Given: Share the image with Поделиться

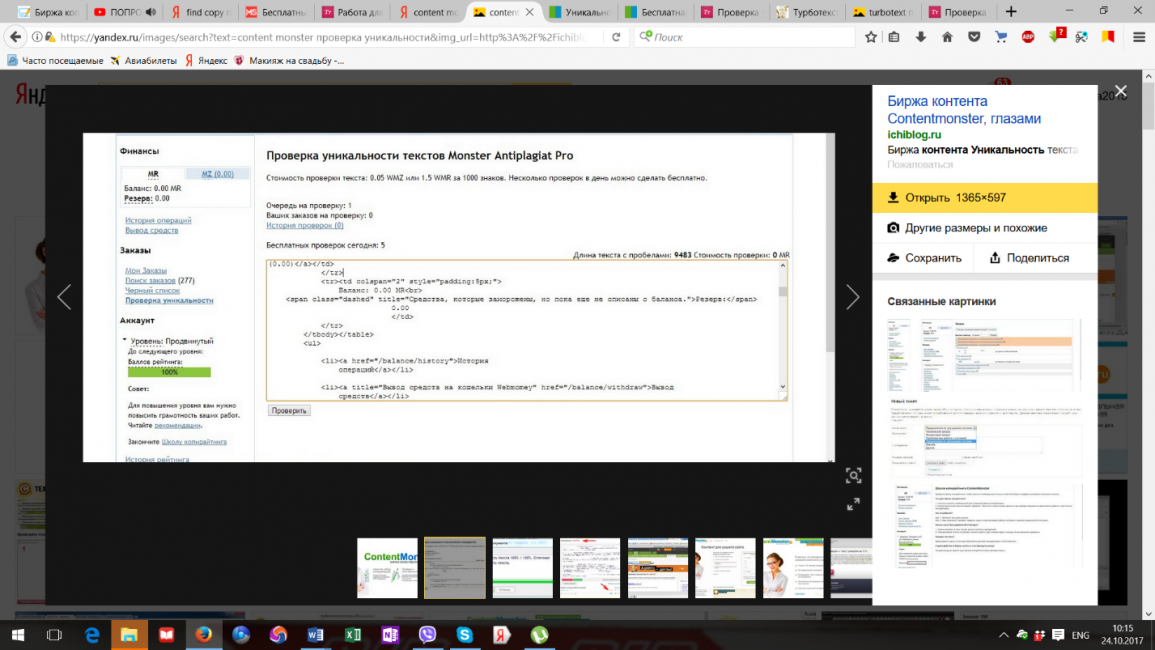Looking at the screenshot, I should point(1029,258).
